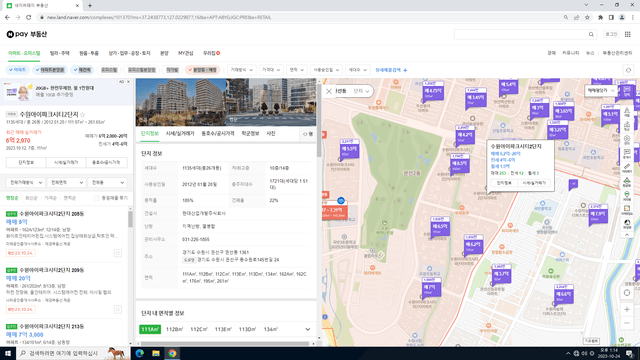Click 시세/실거래가 button in the map popup
Screen dimensions: 640x360
coord(534,183)
